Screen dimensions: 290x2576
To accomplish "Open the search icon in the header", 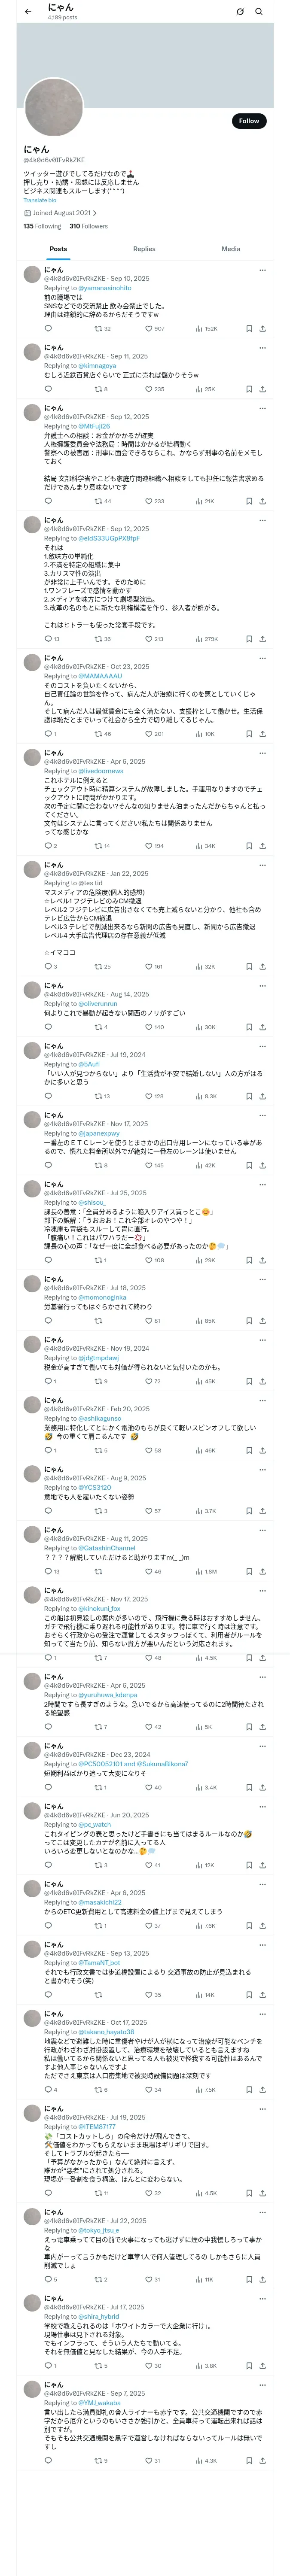I will (259, 12).
